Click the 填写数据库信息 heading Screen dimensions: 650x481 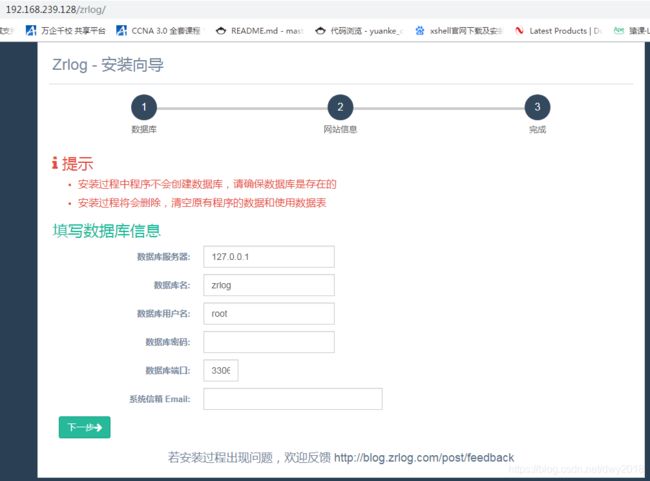(107, 231)
